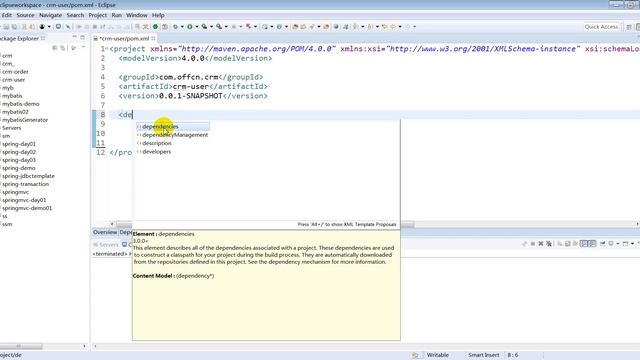The height and width of the screenshot is (360, 640).
Task: Click the editor horizontal scrollbar right arrow
Action: (x=637, y=224)
